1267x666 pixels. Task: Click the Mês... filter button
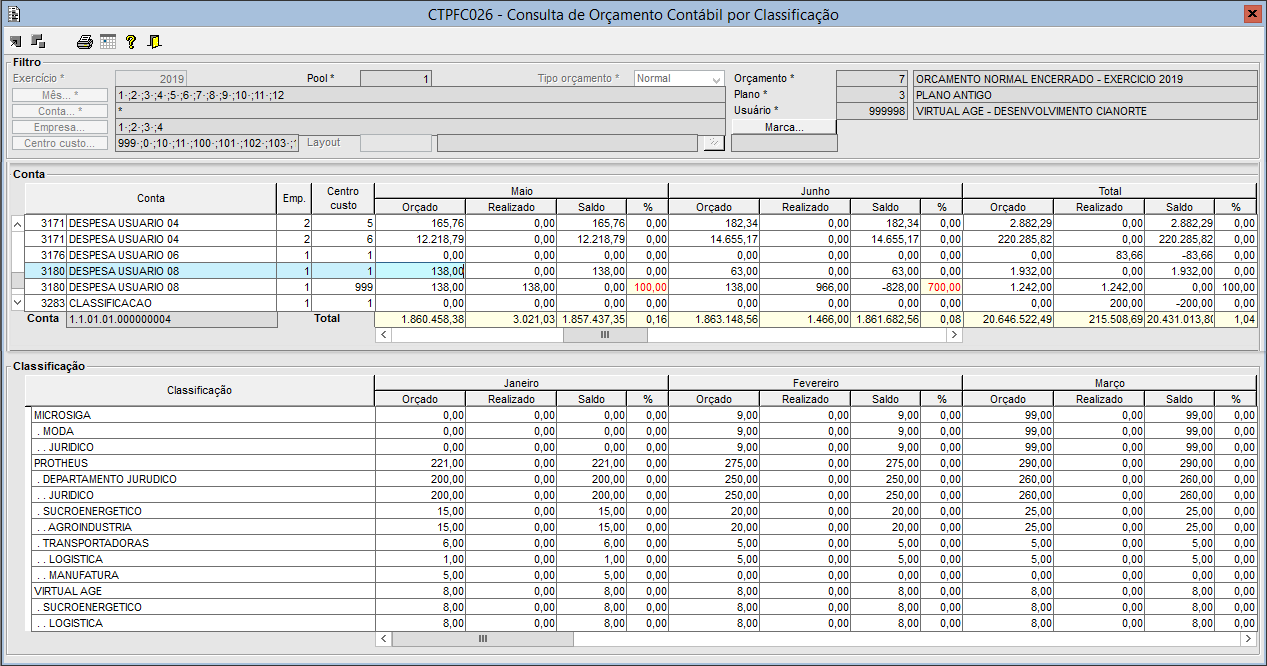(x=60, y=95)
